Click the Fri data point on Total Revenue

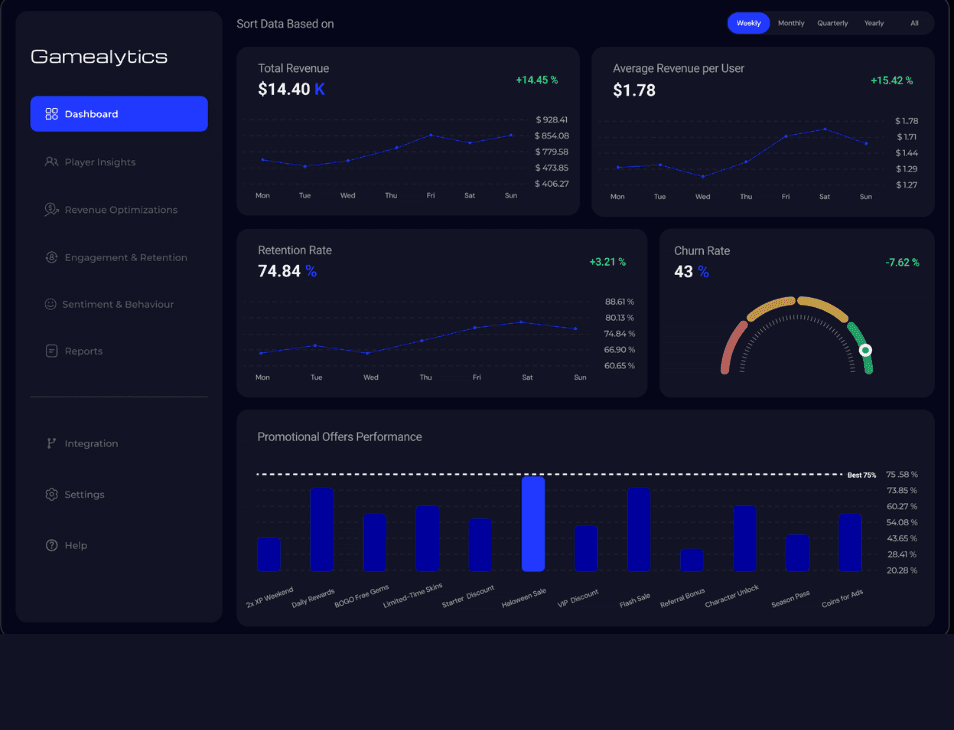coord(431,135)
